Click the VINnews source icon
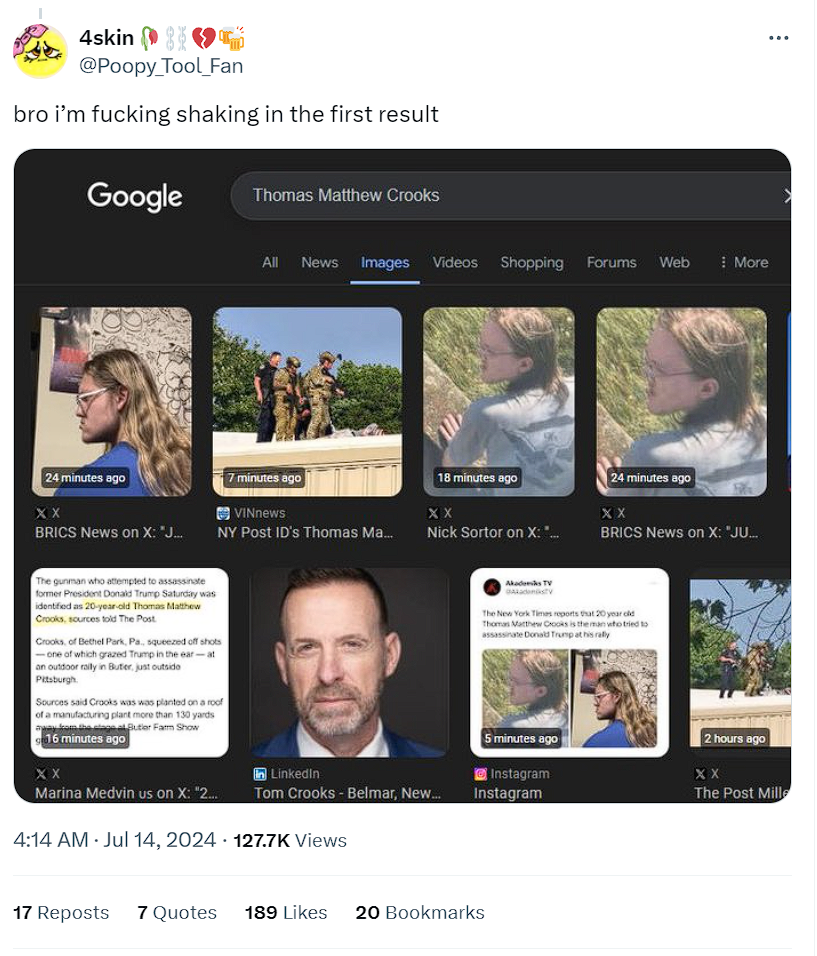Screen dimensions: 817x956 [x=223, y=512]
